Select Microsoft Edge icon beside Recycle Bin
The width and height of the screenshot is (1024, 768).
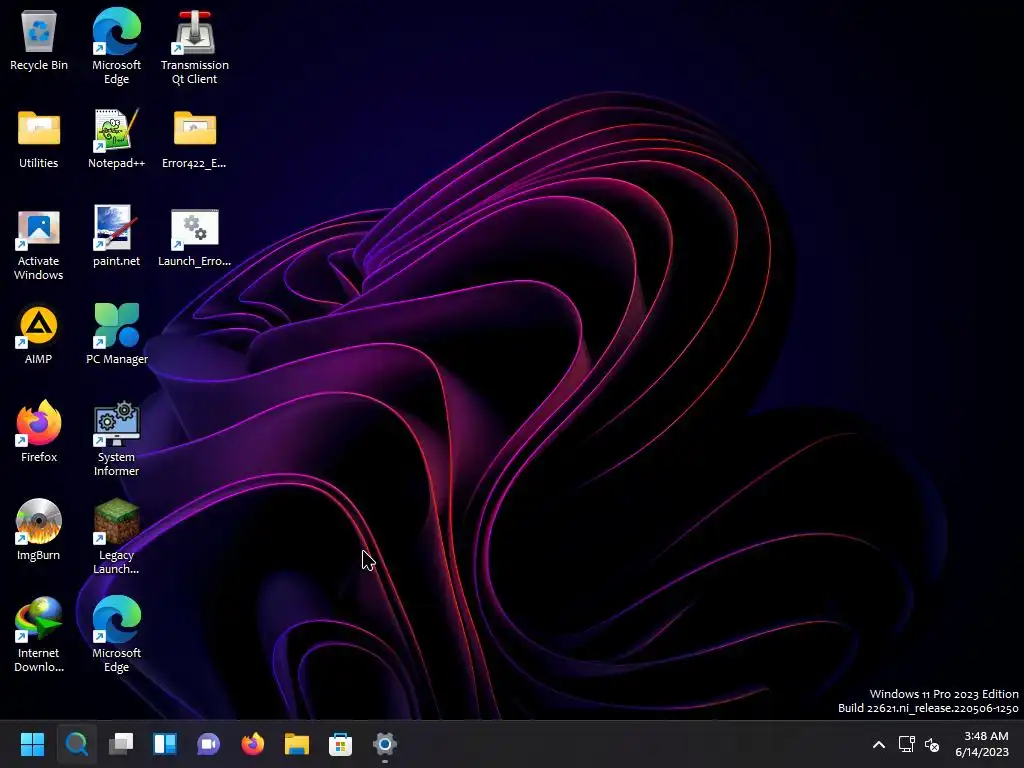[x=116, y=46]
